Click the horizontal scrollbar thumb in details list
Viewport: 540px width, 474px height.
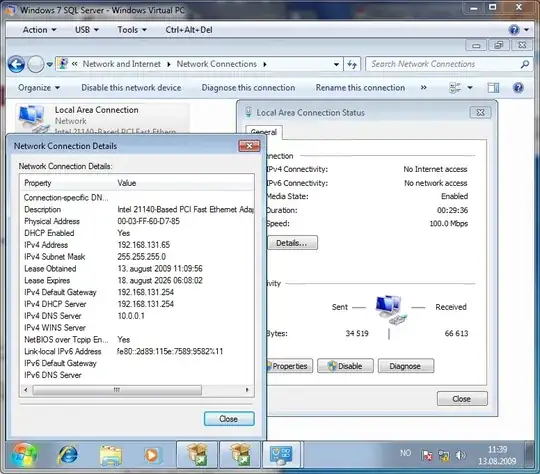117,390
